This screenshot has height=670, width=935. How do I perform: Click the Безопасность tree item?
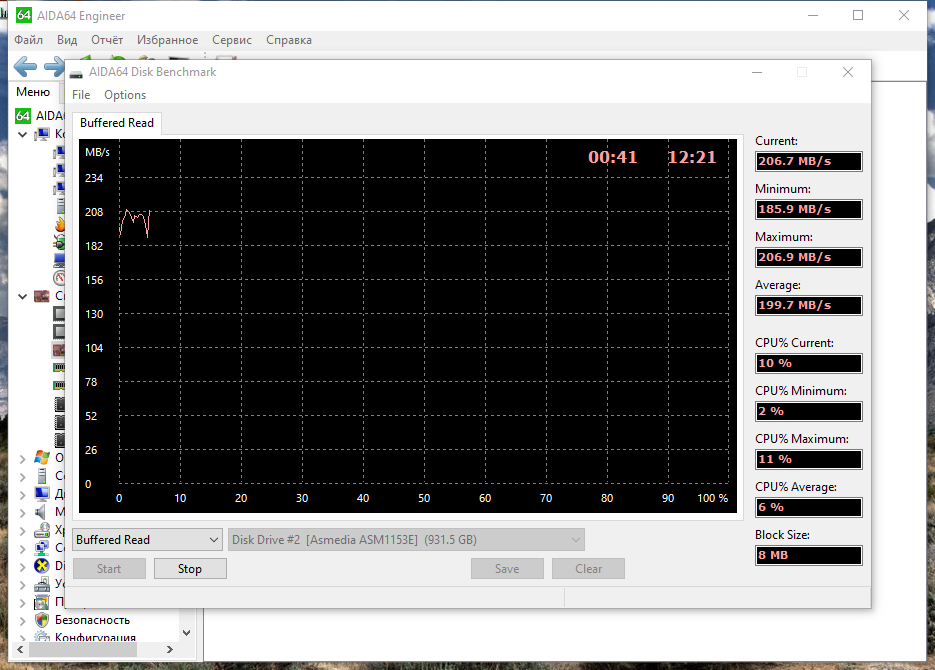[92, 620]
